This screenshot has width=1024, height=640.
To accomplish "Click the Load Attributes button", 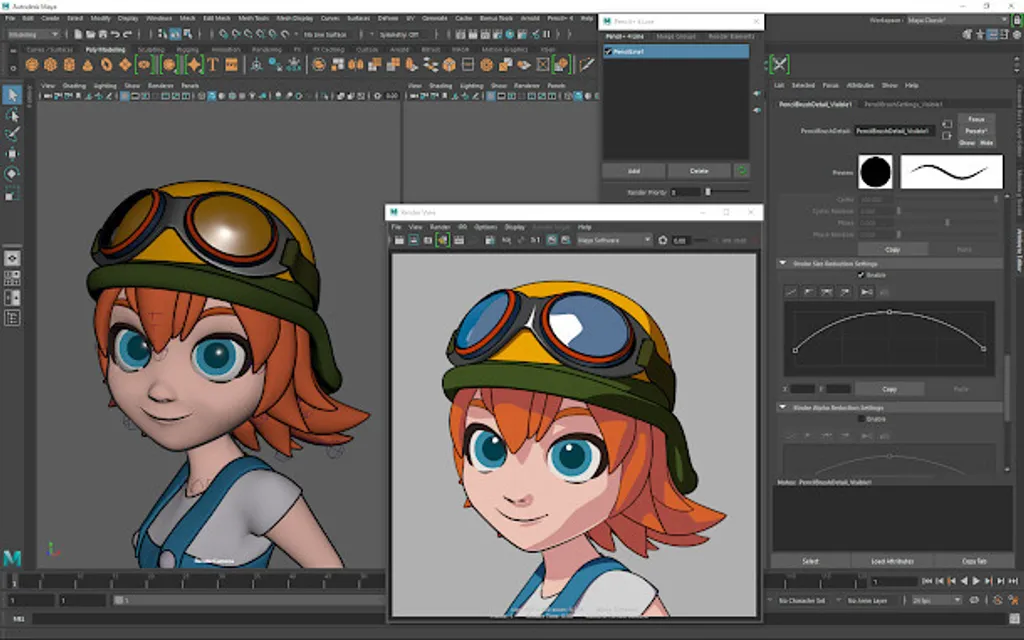I will (x=891, y=561).
